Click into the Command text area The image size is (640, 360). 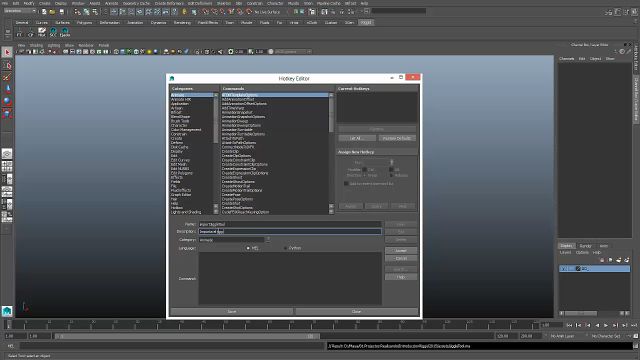coord(290,278)
